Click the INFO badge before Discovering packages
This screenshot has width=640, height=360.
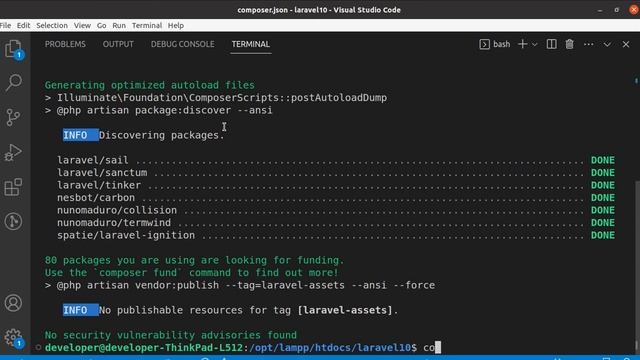click(x=80, y=135)
